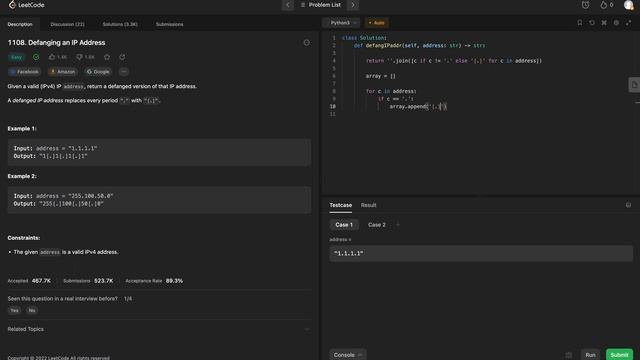Click the array = [] code line
This screenshot has height=360, width=640.
(x=380, y=76)
